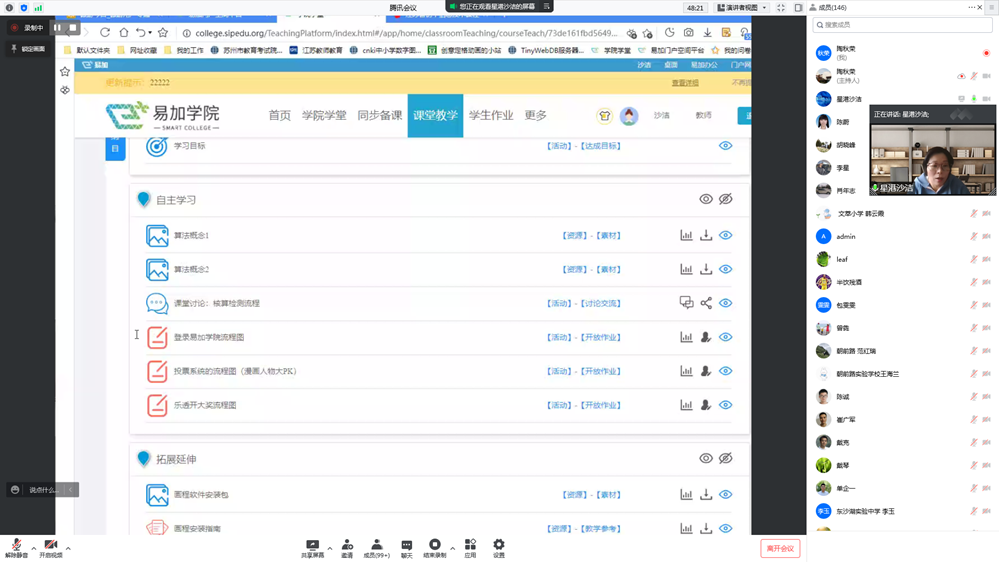The image size is (999, 562).
Task: Click the fullscreen icon in the meeting top bar
Action: click(780, 8)
